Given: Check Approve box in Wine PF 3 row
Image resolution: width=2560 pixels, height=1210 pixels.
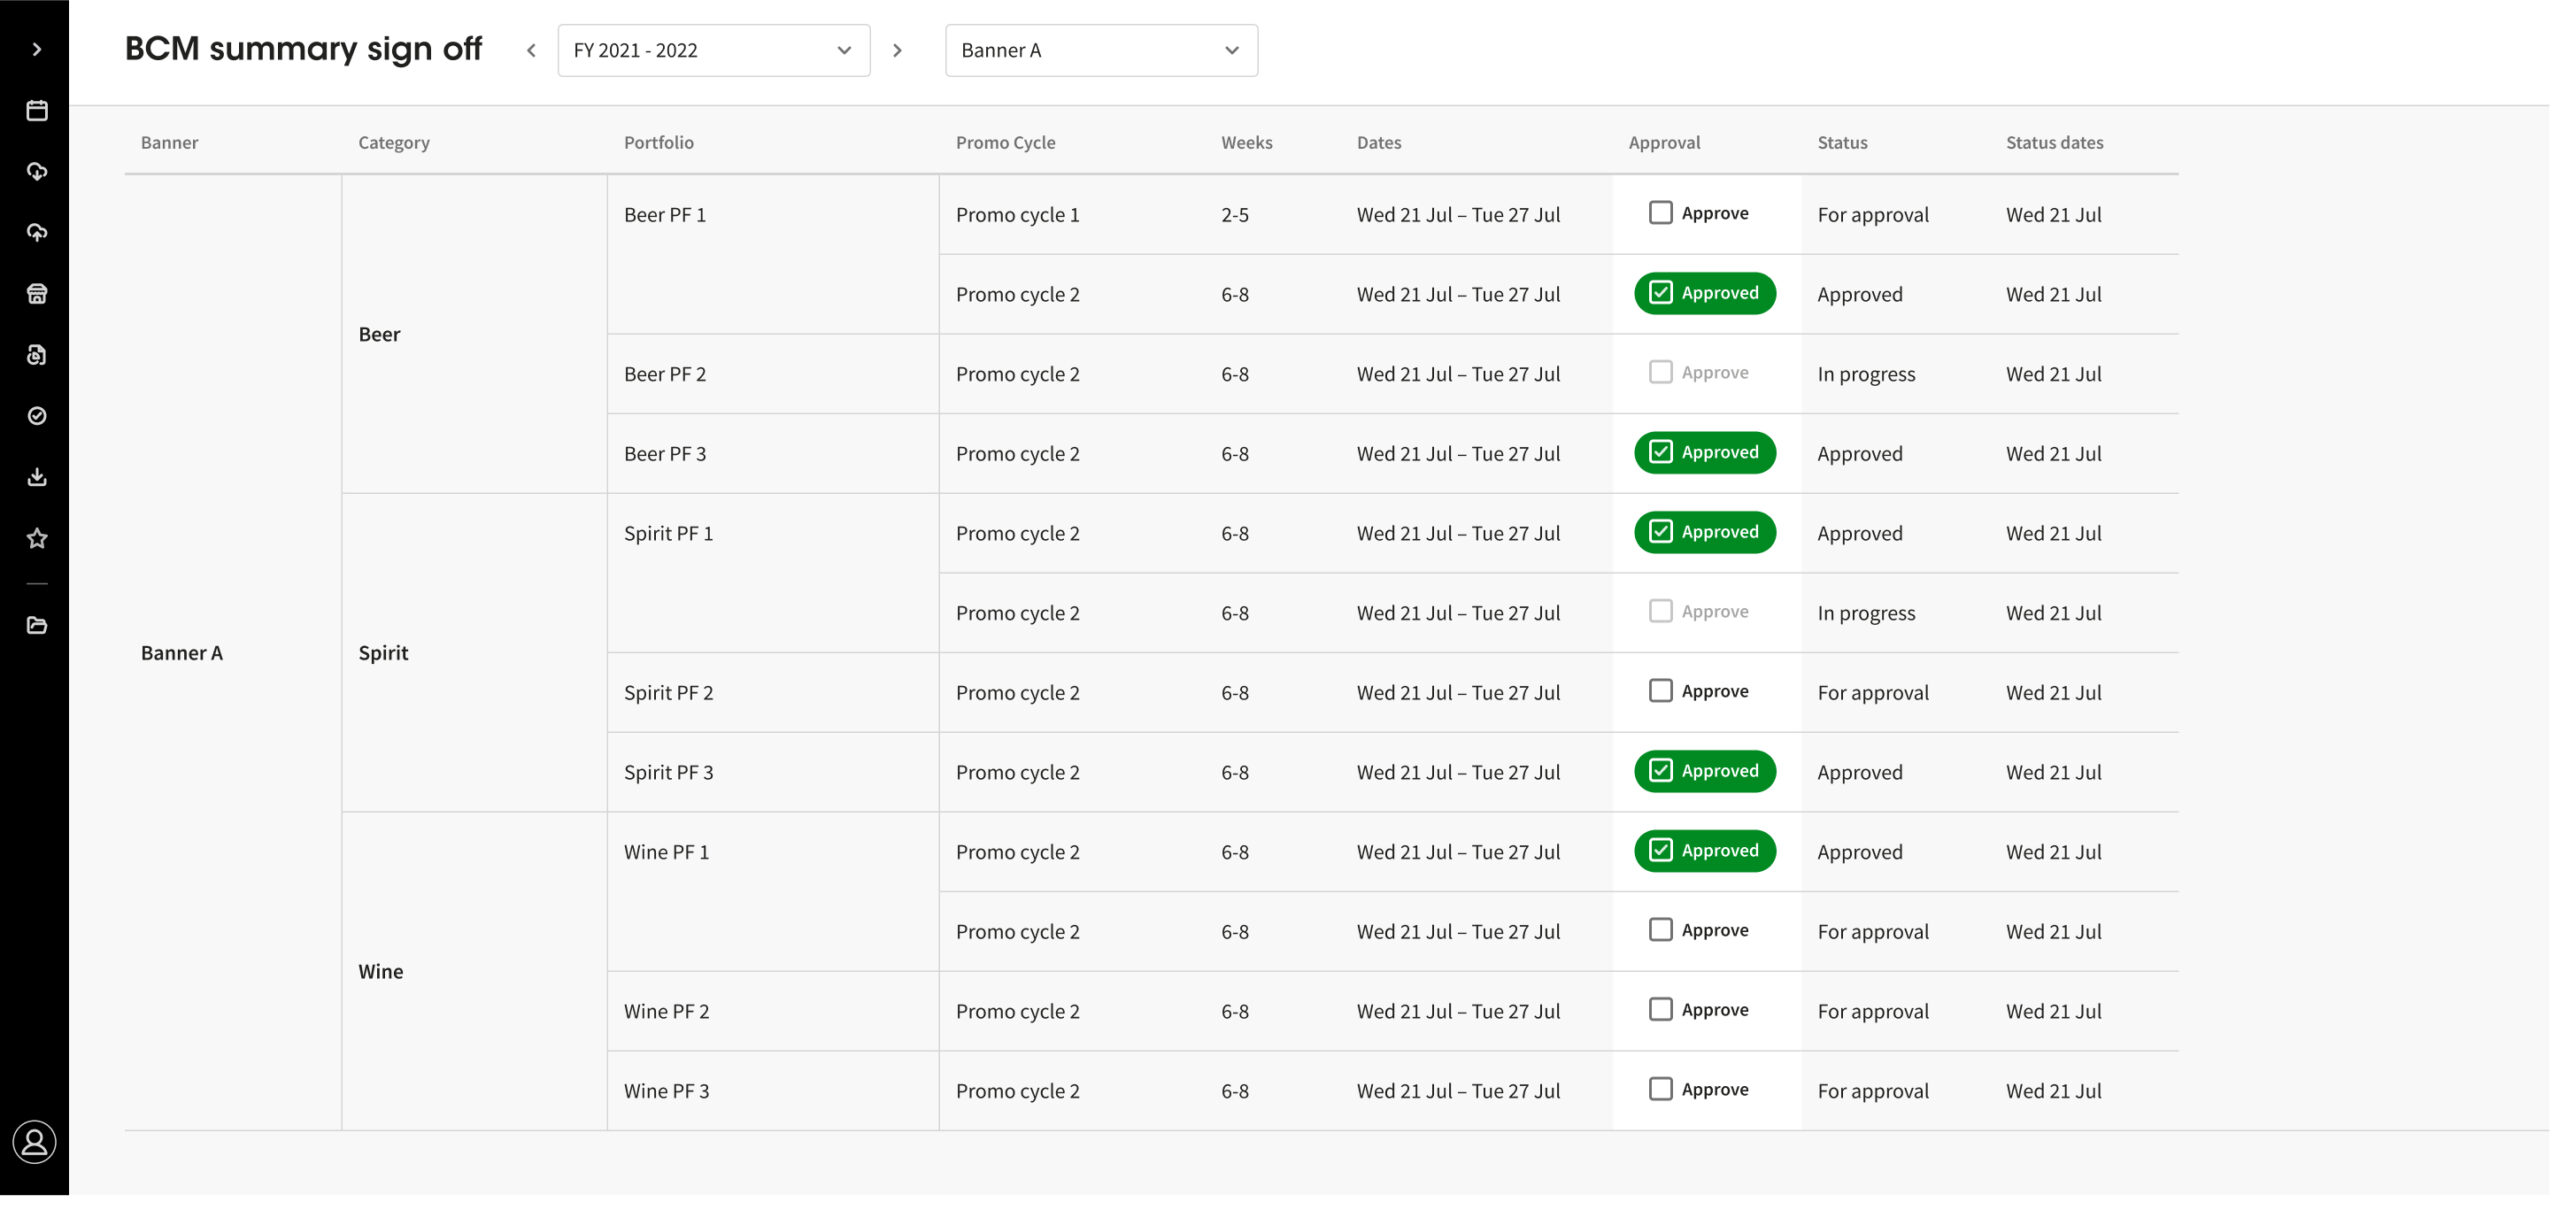Looking at the screenshot, I should pyautogui.click(x=1660, y=1089).
